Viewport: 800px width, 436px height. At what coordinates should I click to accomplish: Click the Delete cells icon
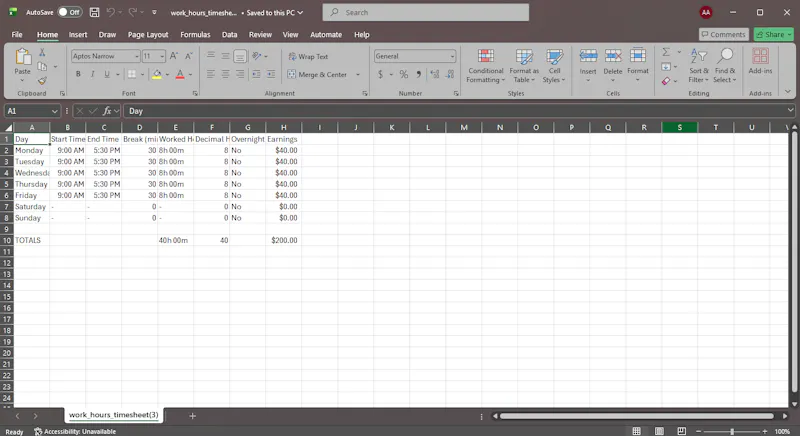(x=613, y=56)
